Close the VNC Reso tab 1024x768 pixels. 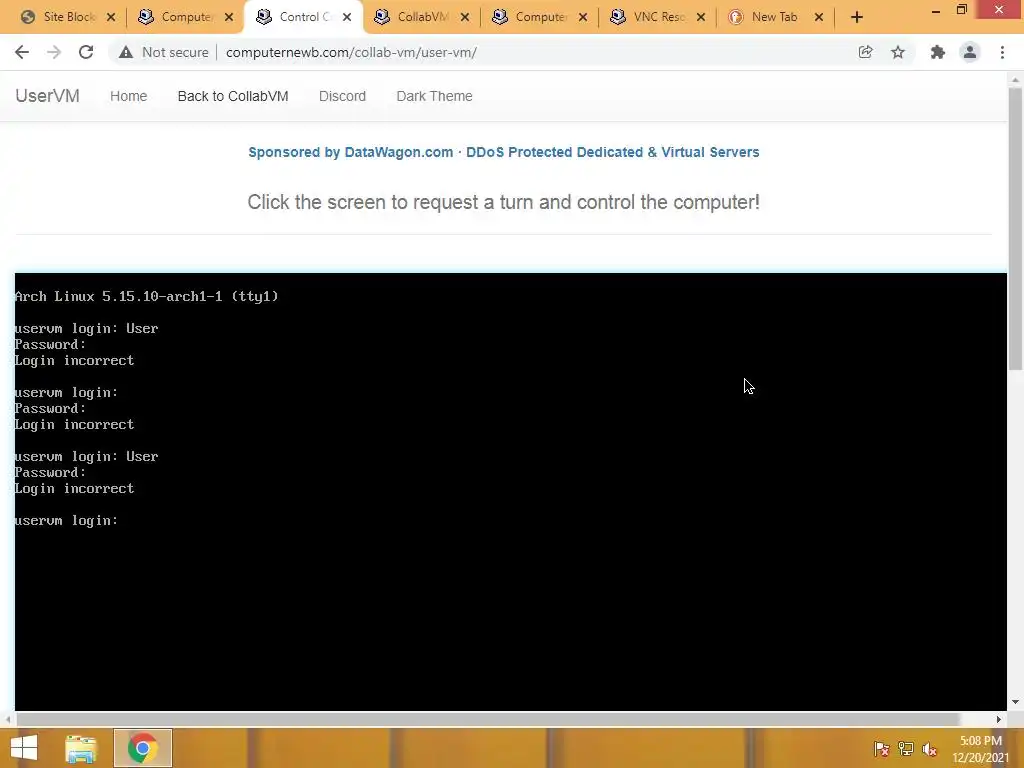[x=701, y=18]
